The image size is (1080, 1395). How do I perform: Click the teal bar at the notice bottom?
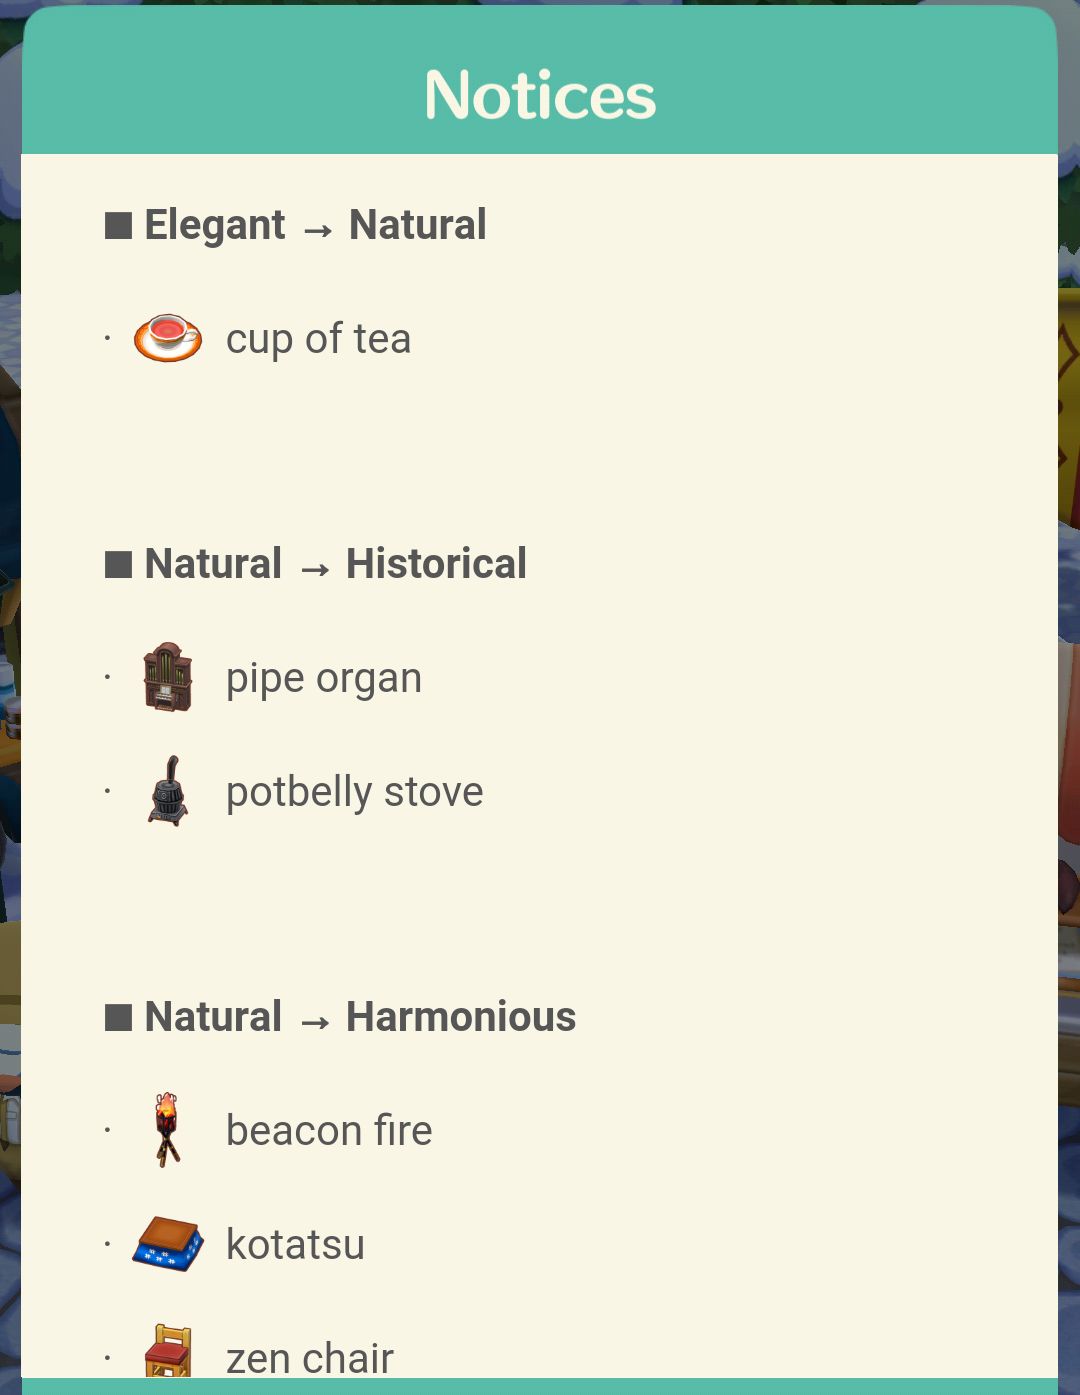point(540,1387)
